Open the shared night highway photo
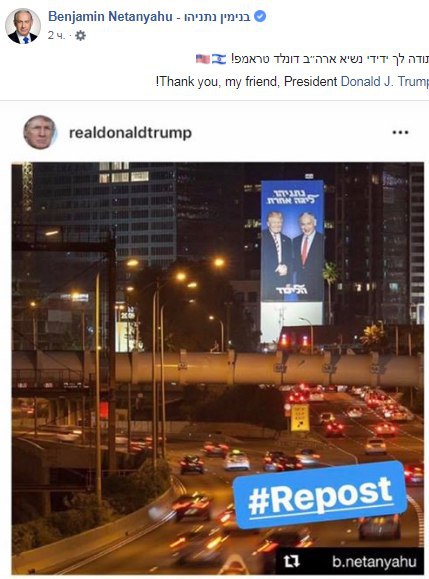The height and width of the screenshot is (579, 429). [218, 368]
